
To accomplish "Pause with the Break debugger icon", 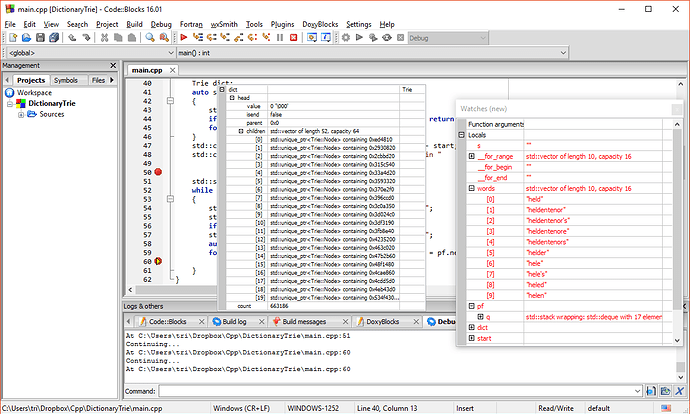I will click(x=280, y=38).
